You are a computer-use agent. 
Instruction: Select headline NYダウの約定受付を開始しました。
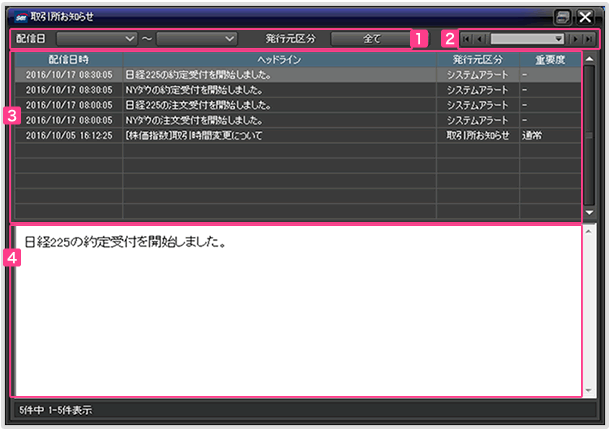pyautogui.click(x=194, y=90)
